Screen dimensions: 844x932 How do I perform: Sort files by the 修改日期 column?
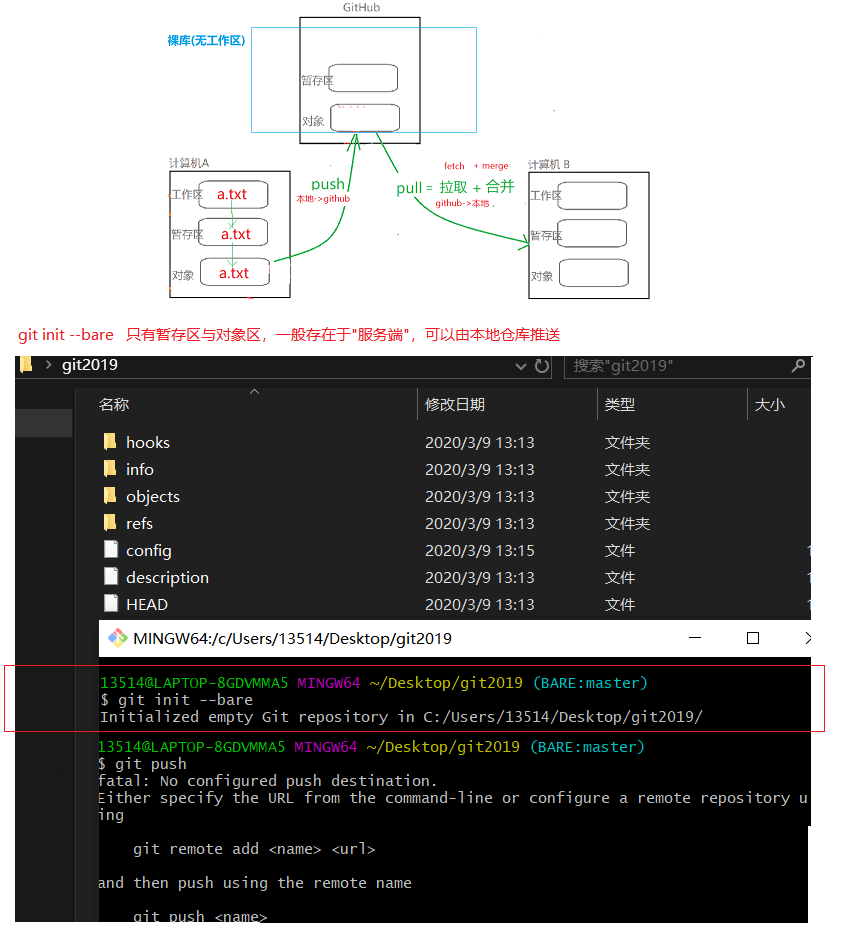455,404
